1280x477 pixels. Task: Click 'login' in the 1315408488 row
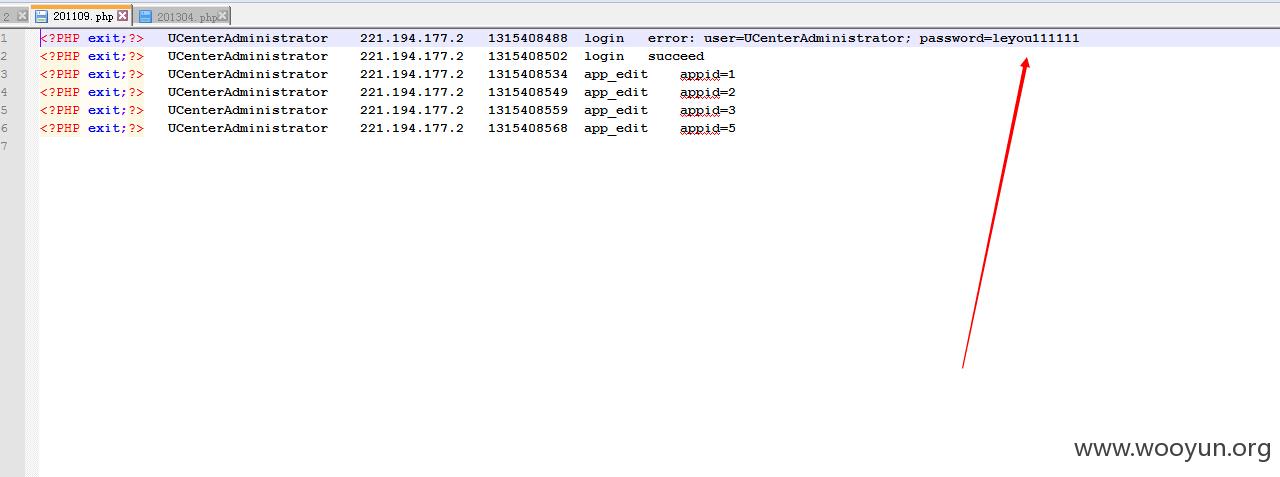[604, 38]
